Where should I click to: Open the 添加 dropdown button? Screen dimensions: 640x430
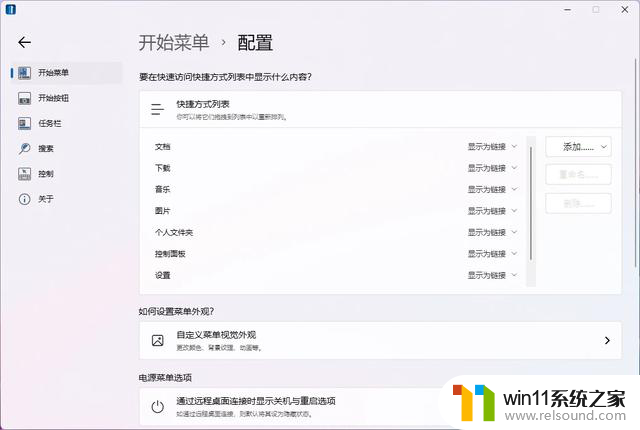(578, 147)
